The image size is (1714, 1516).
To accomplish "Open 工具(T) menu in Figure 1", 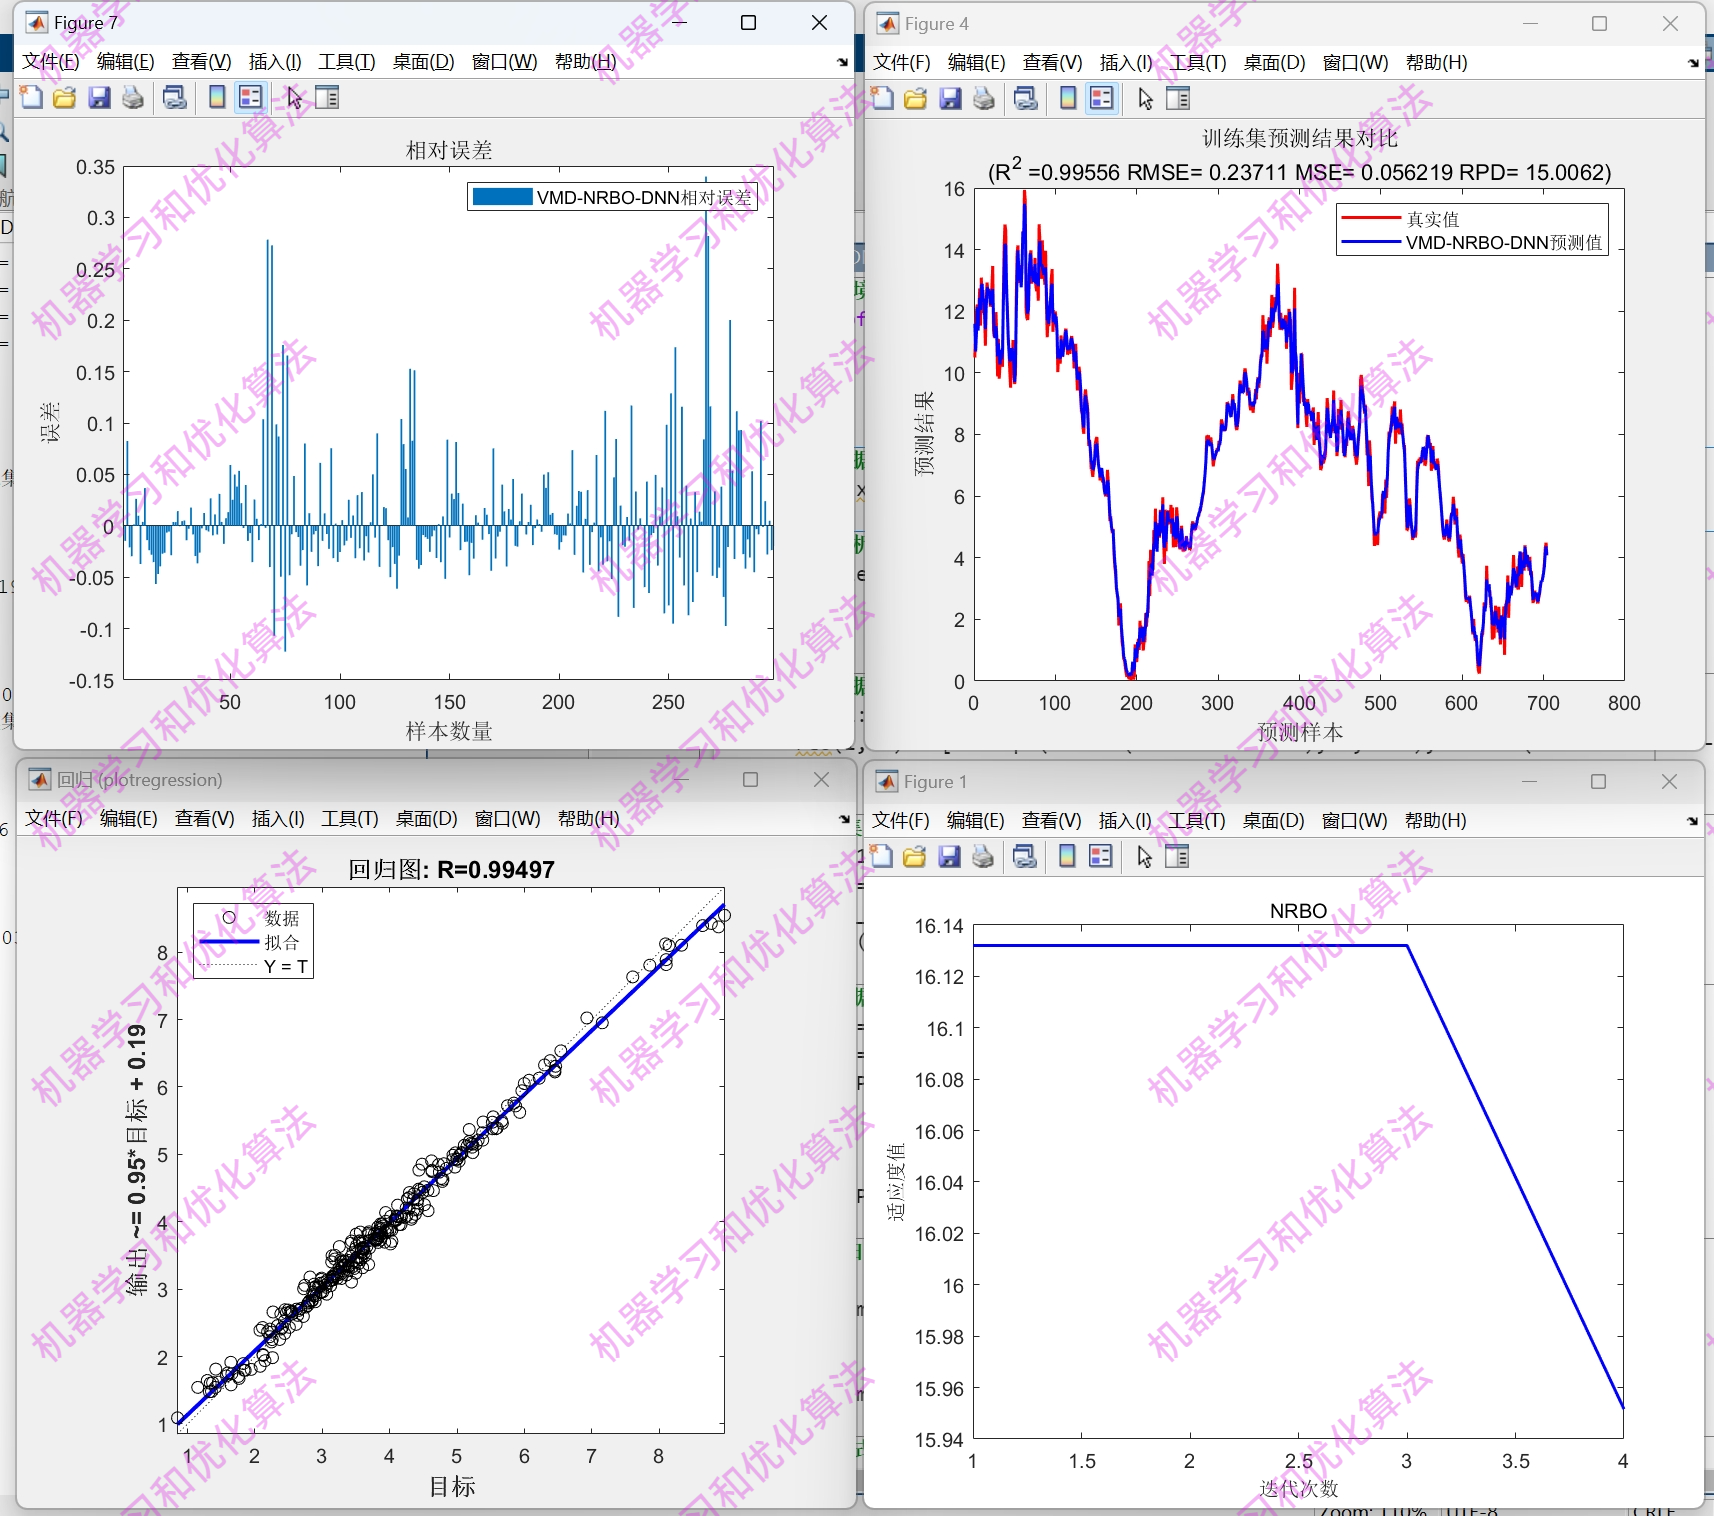I will (x=1197, y=821).
